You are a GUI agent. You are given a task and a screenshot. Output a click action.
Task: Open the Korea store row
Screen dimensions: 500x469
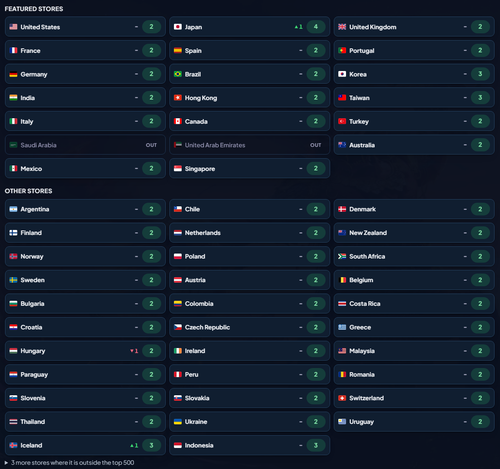pyautogui.click(x=414, y=74)
